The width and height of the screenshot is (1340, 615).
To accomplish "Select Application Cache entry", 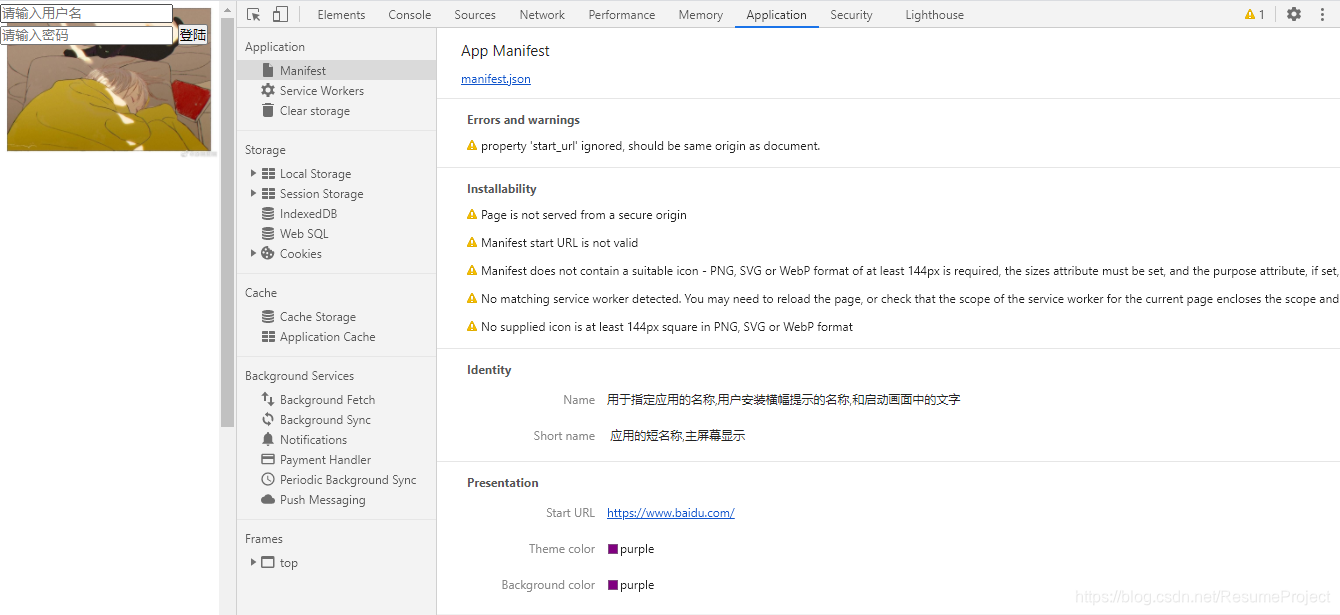I will [328, 336].
